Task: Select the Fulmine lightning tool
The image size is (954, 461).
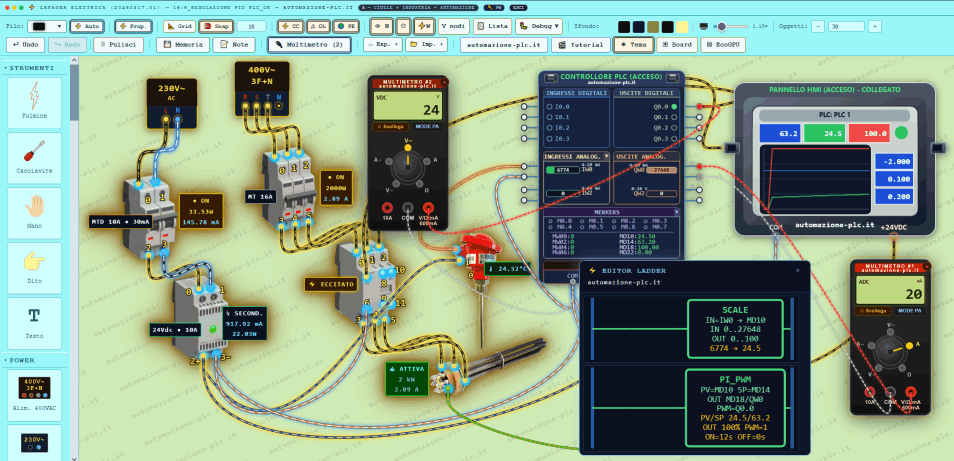Action: click(x=34, y=102)
